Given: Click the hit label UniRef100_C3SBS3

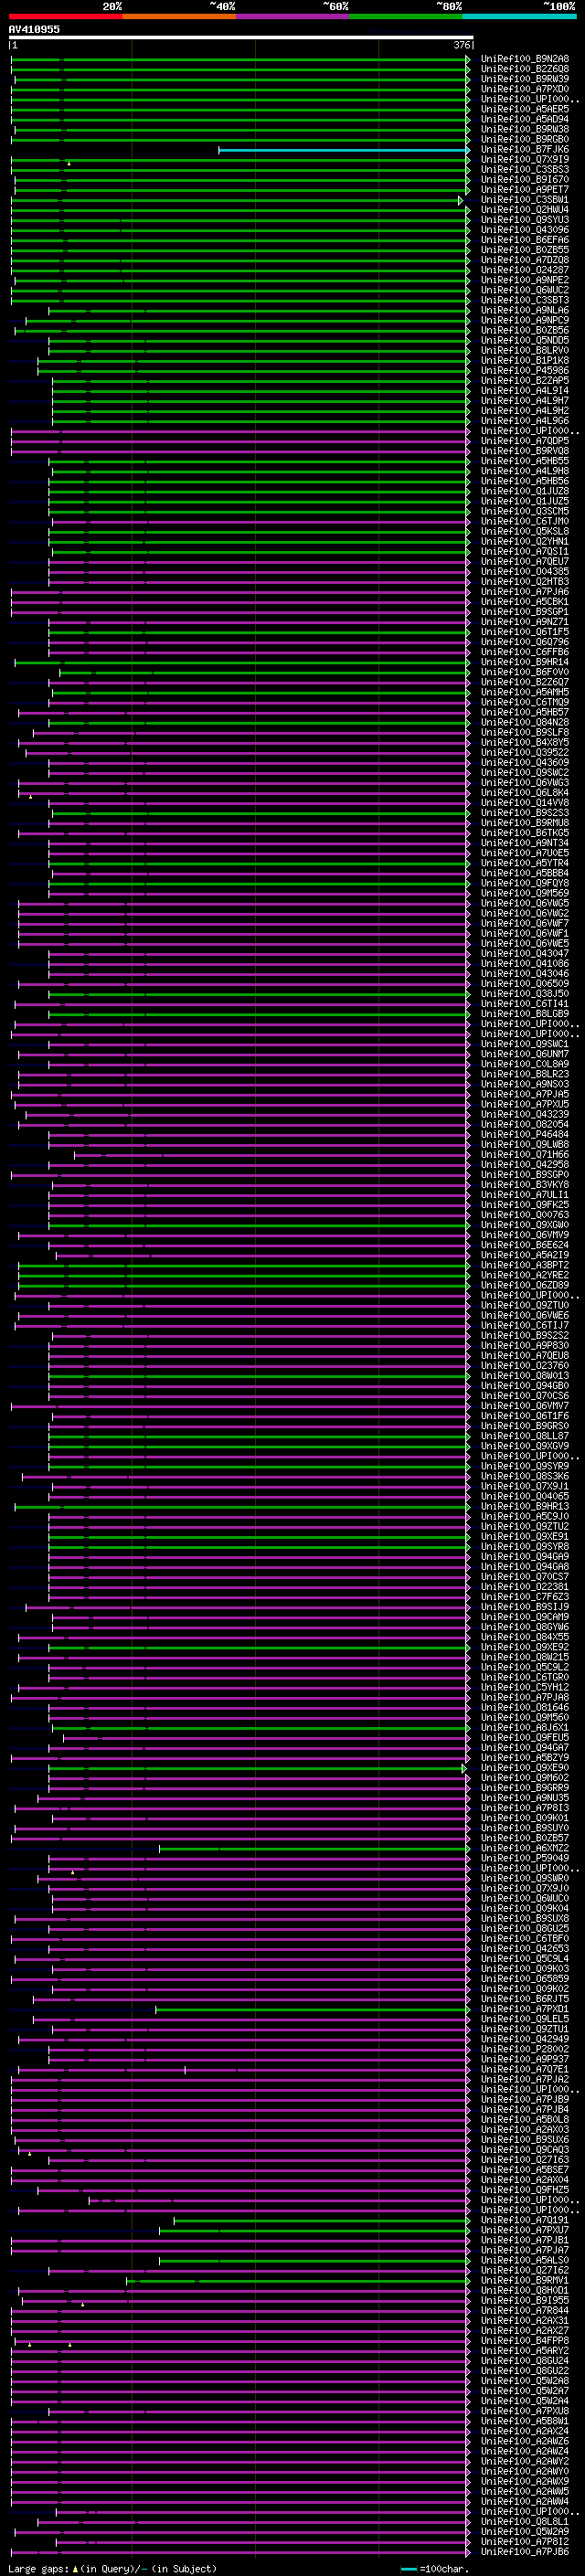Looking at the screenshot, I should coord(525,169).
